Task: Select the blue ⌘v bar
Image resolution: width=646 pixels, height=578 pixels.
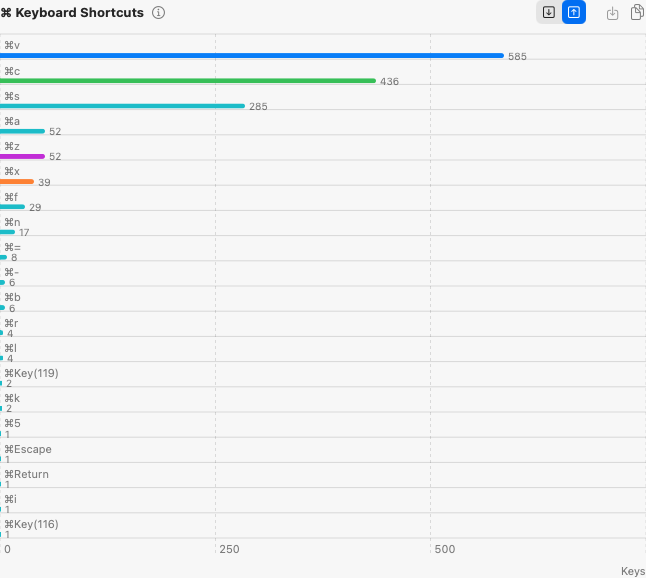Action: click(x=250, y=55)
